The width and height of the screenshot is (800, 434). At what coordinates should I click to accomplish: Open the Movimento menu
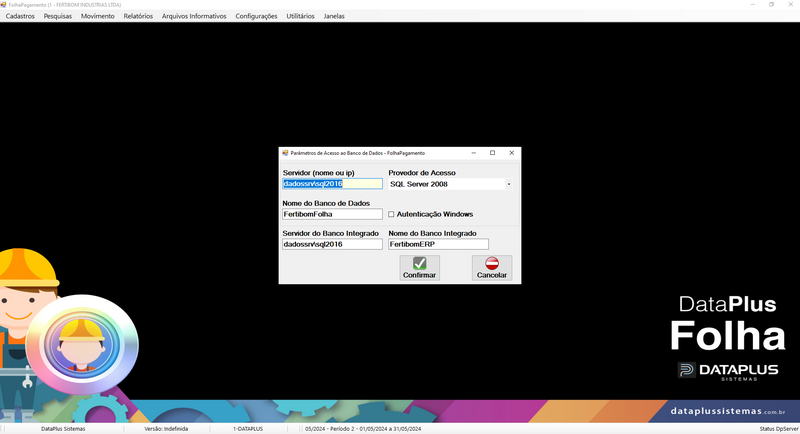click(x=97, y=16)
